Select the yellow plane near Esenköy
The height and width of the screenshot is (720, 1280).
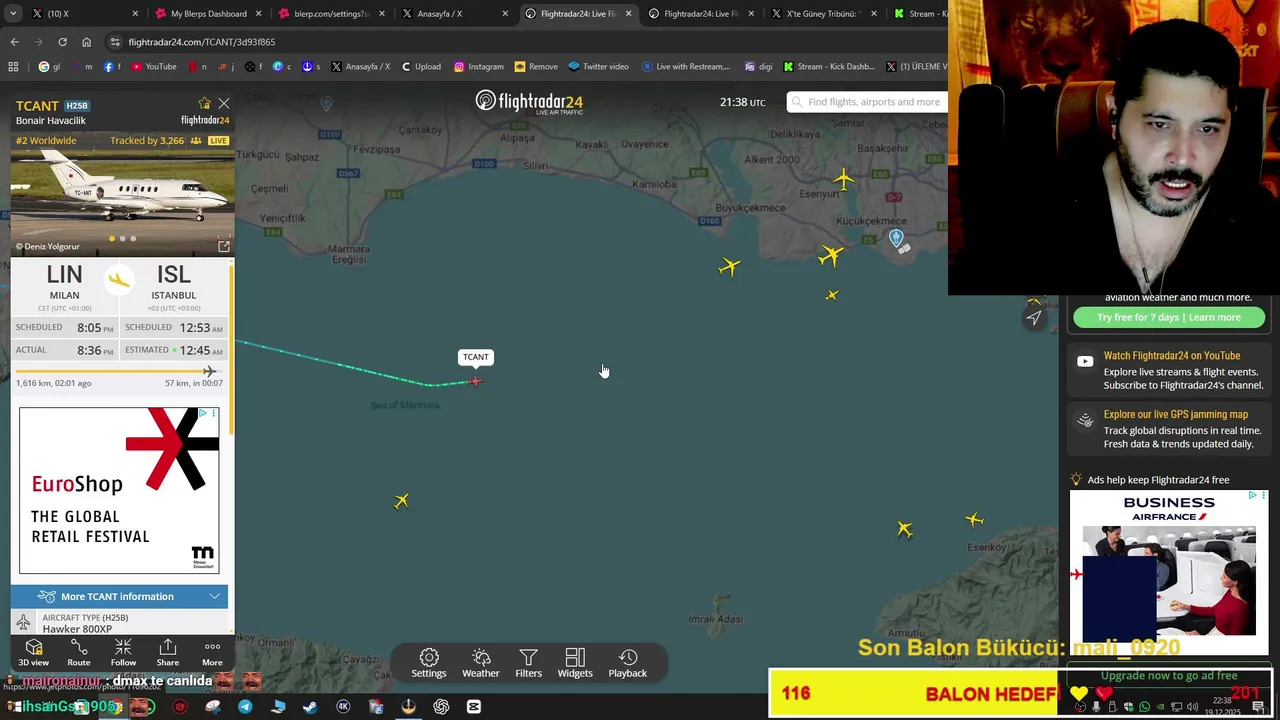pyautogui.click(x=975, y=519)
